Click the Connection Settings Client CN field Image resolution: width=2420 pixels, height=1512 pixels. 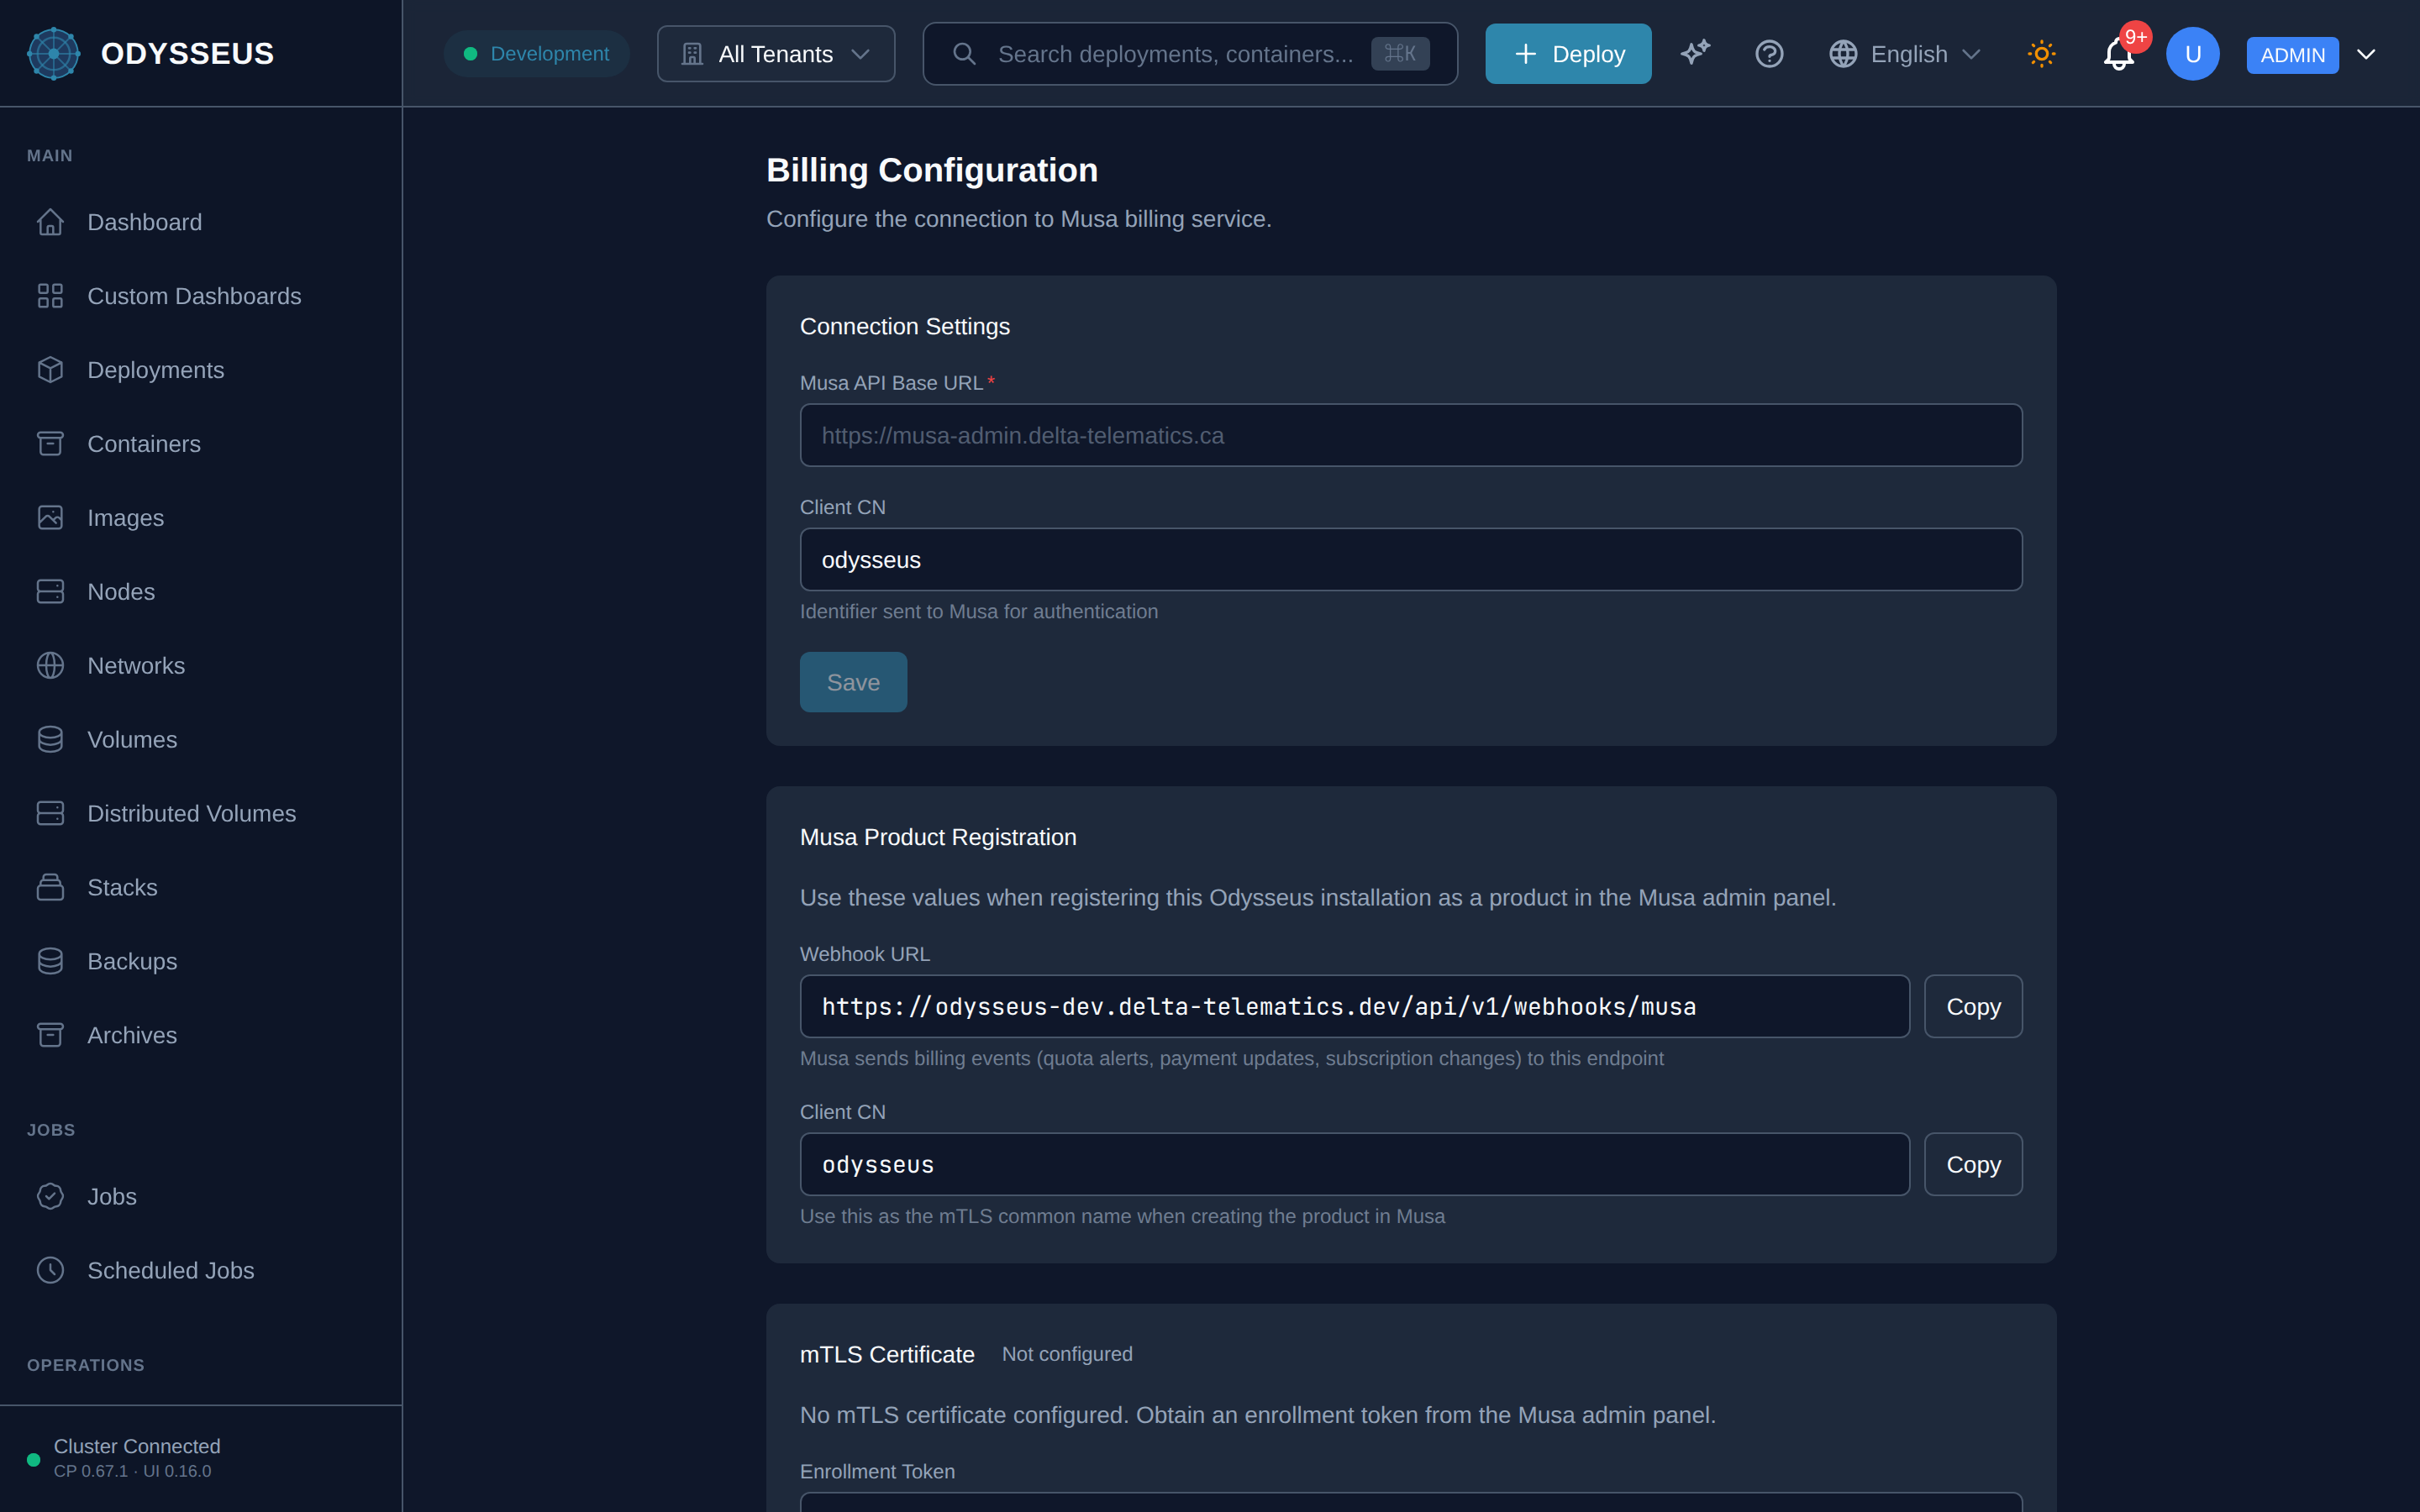click(x=1411, y=559)
